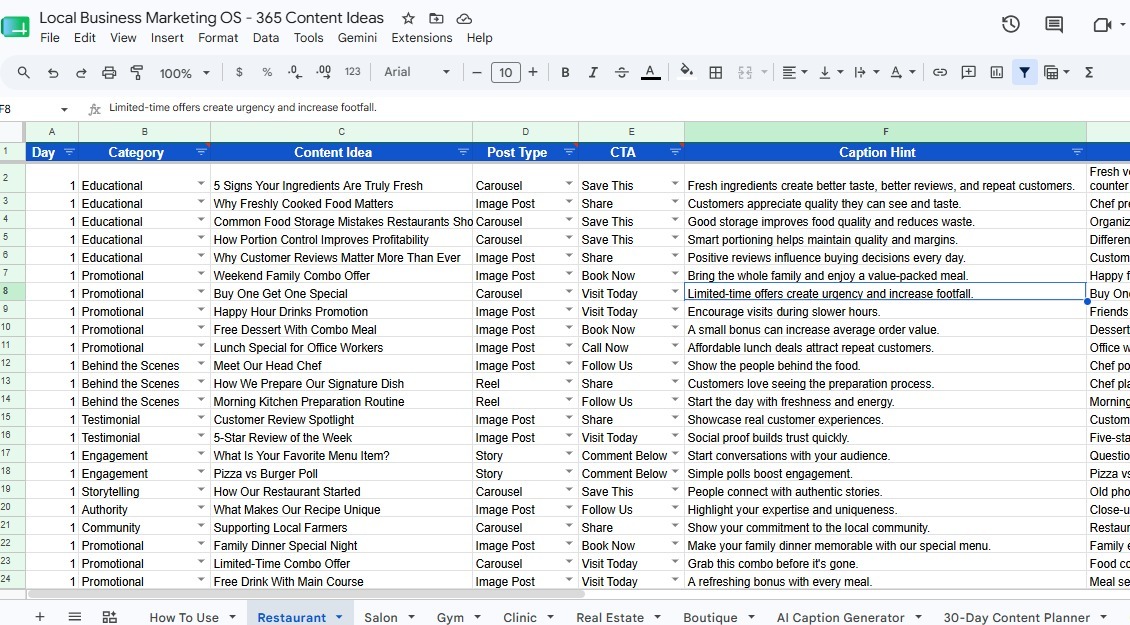Toggle italic formatting
Image resolution: width=1130 pixels, height=625 pixels.
click(x=593, y=72)
